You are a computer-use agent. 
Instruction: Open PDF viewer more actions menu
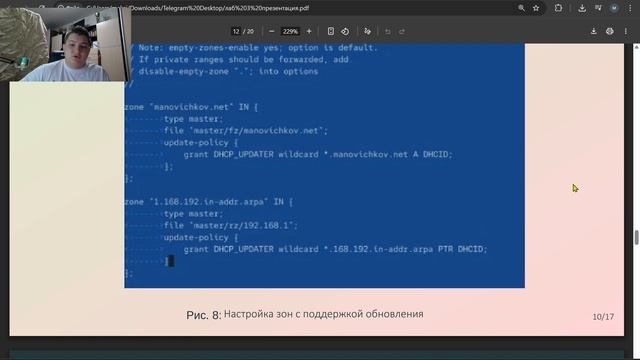625,31
